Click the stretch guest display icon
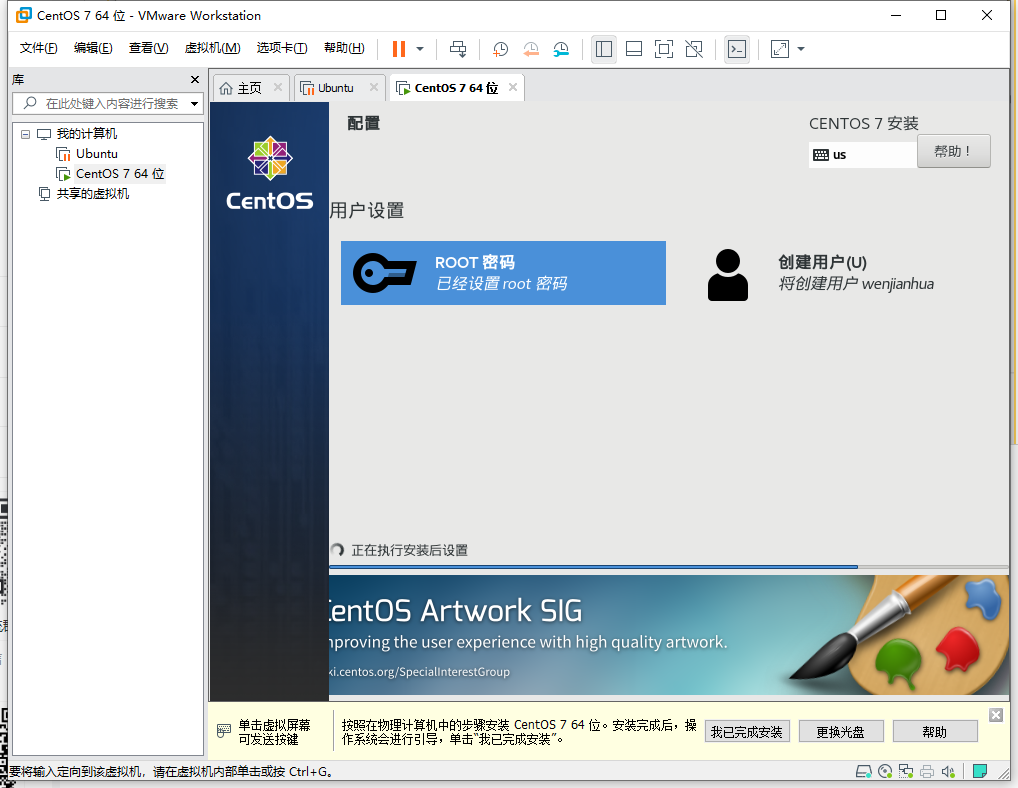 [x=780, y=49]
